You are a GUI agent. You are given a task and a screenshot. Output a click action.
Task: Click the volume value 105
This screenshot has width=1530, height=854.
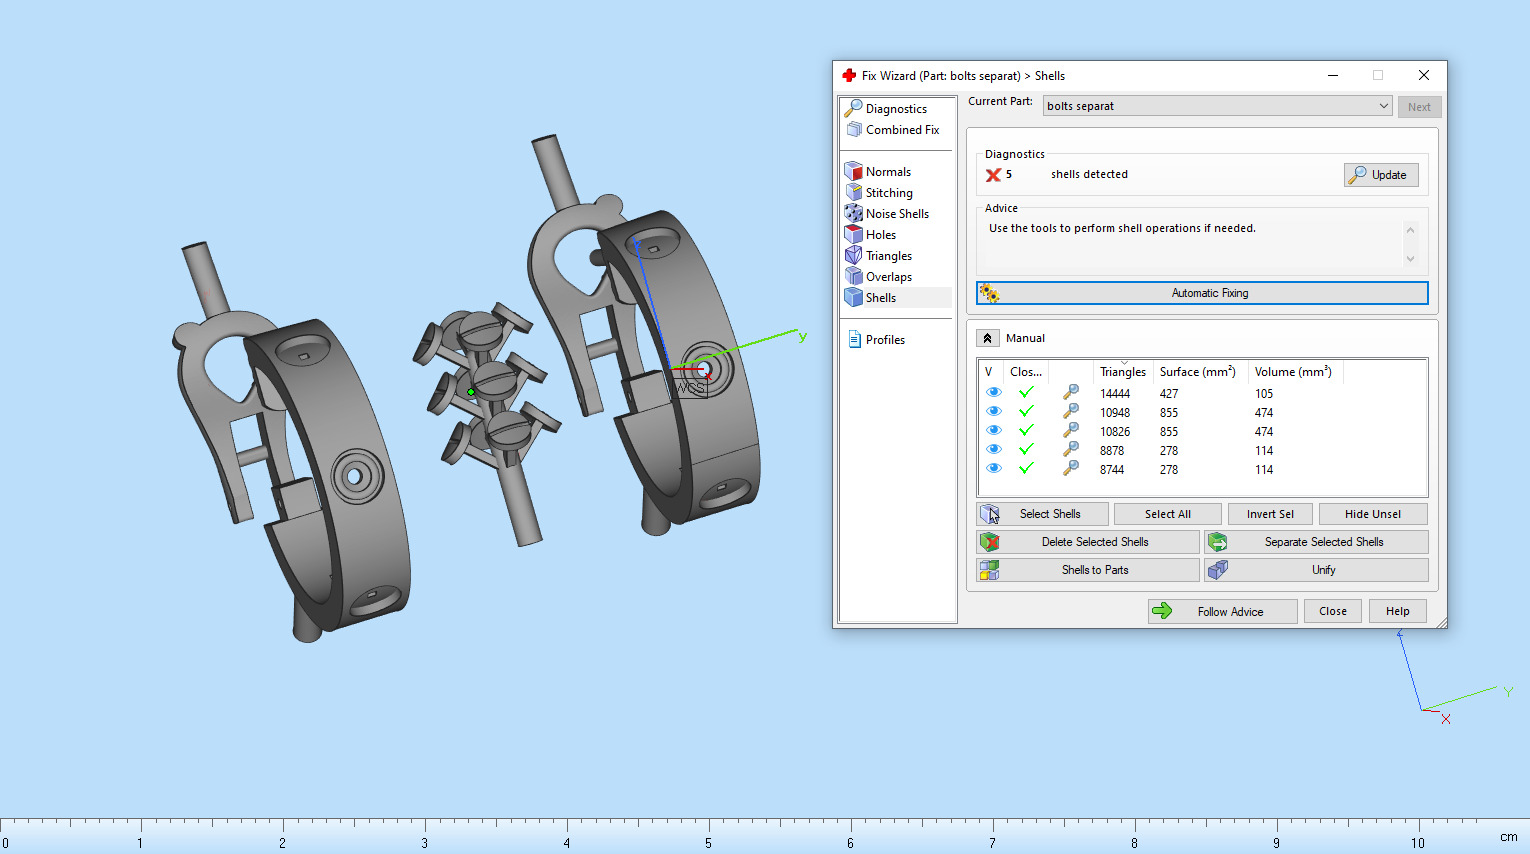pyautogui.click(x=1264, y=394)
